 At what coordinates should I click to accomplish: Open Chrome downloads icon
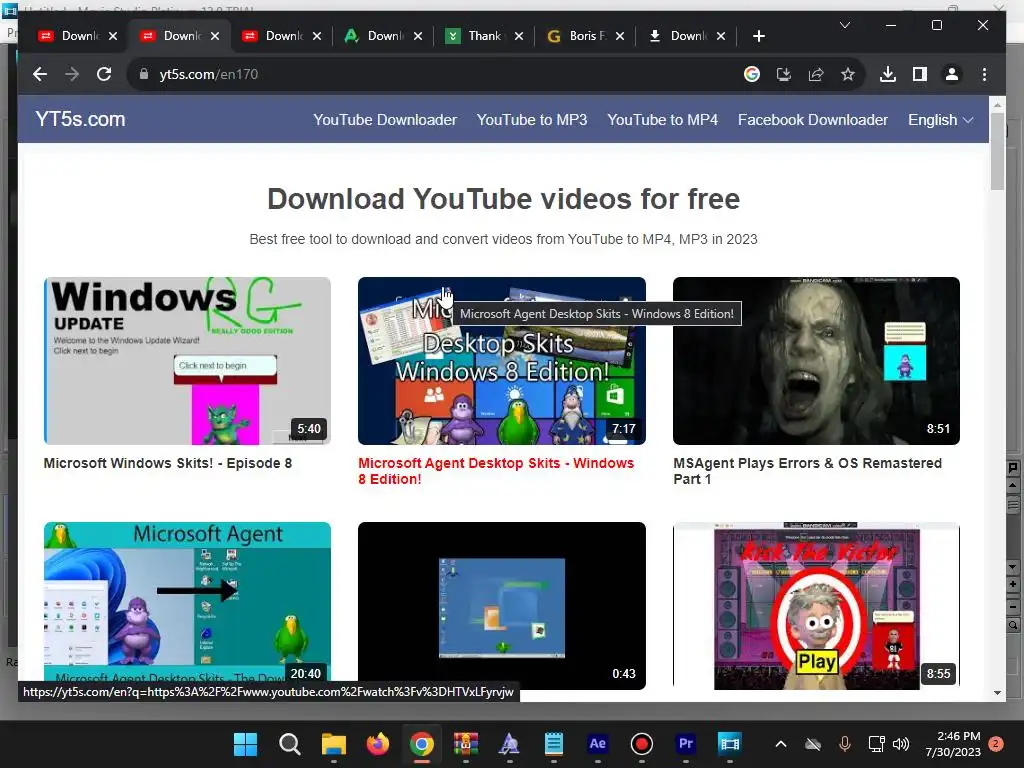click(x=888, y=74)
